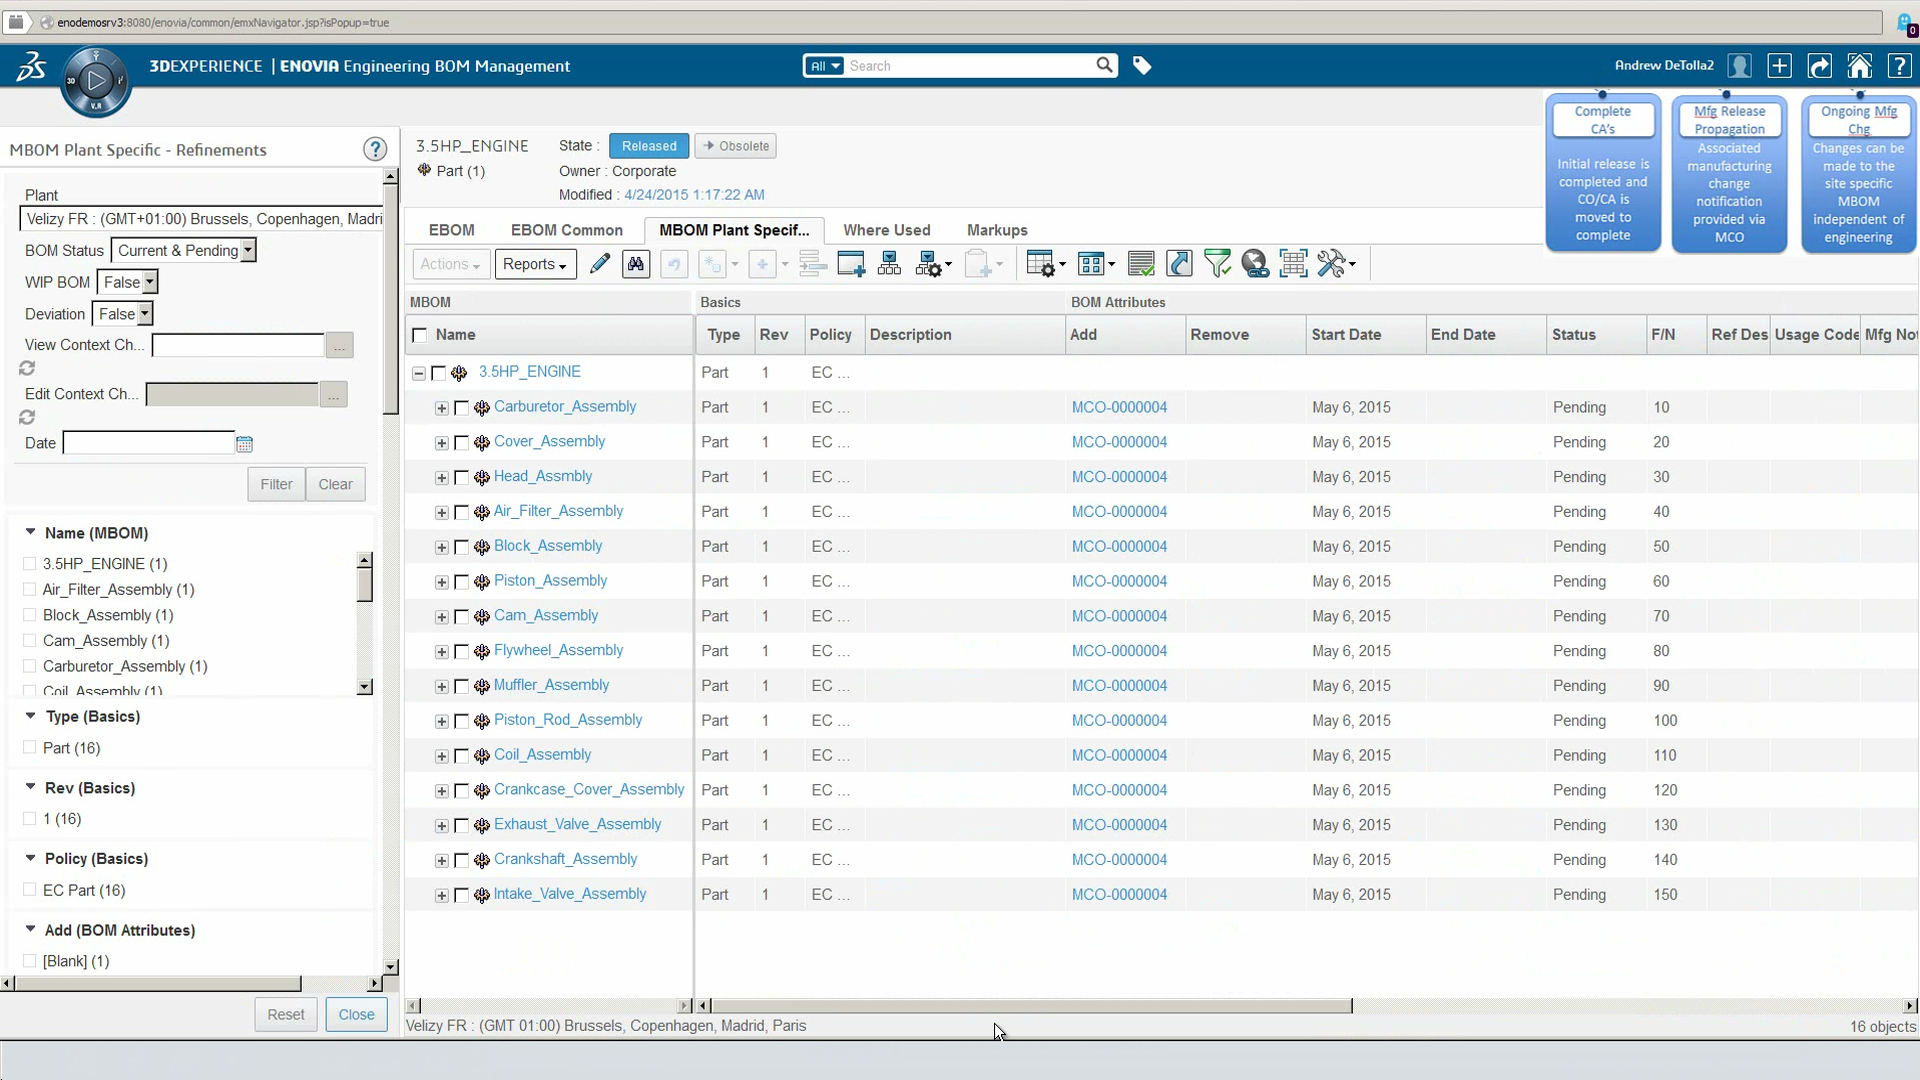
Task: Click the refinements panel horizontal scrollbar
Action: (x=157, y=984)
